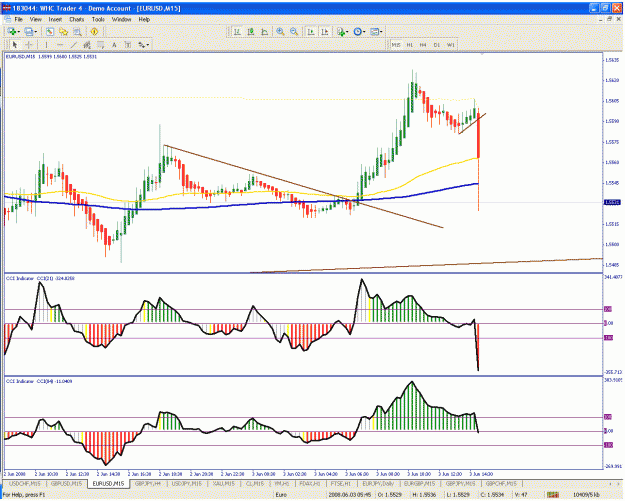Switch to the GBPCHF,M15 chart tab
This screenshot has width=625, height=501.
(501, 483)
